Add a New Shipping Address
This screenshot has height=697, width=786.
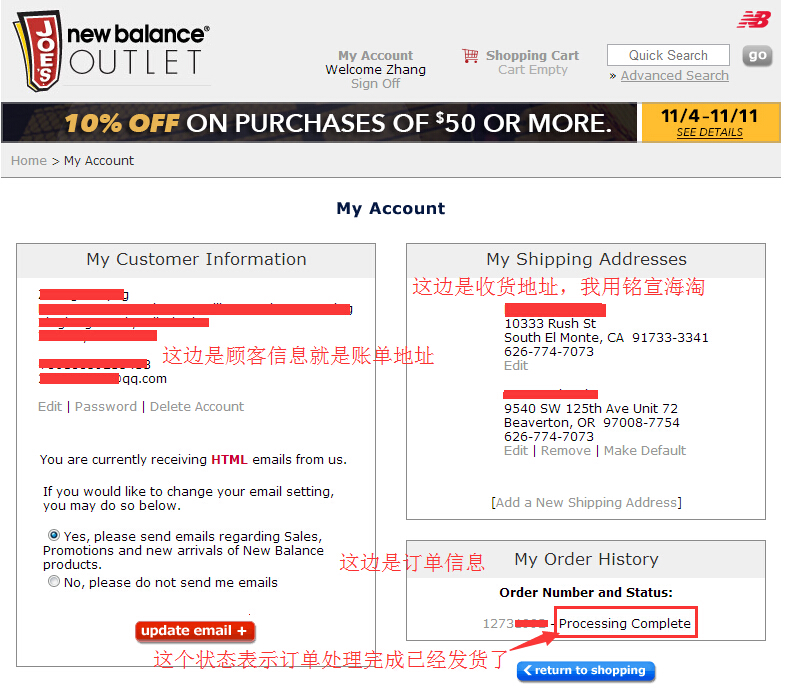click(586, 502)
